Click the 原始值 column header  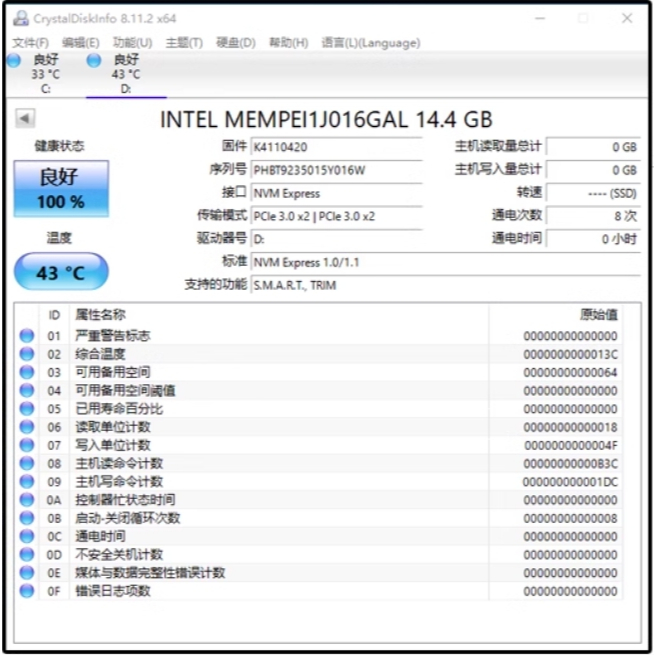click(598, 315)
